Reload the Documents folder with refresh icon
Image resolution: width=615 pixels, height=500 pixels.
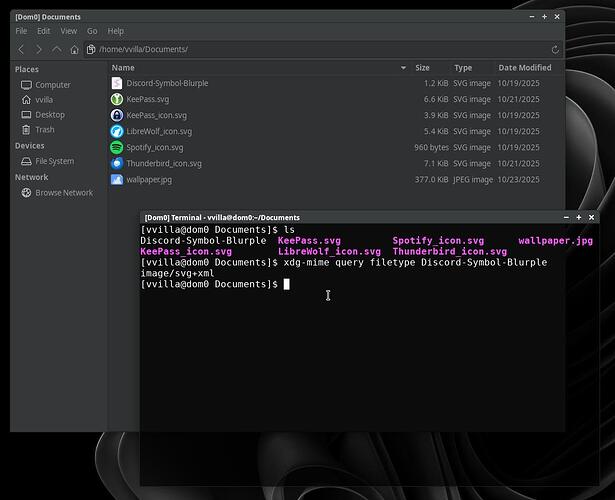(x=555, y=49)
